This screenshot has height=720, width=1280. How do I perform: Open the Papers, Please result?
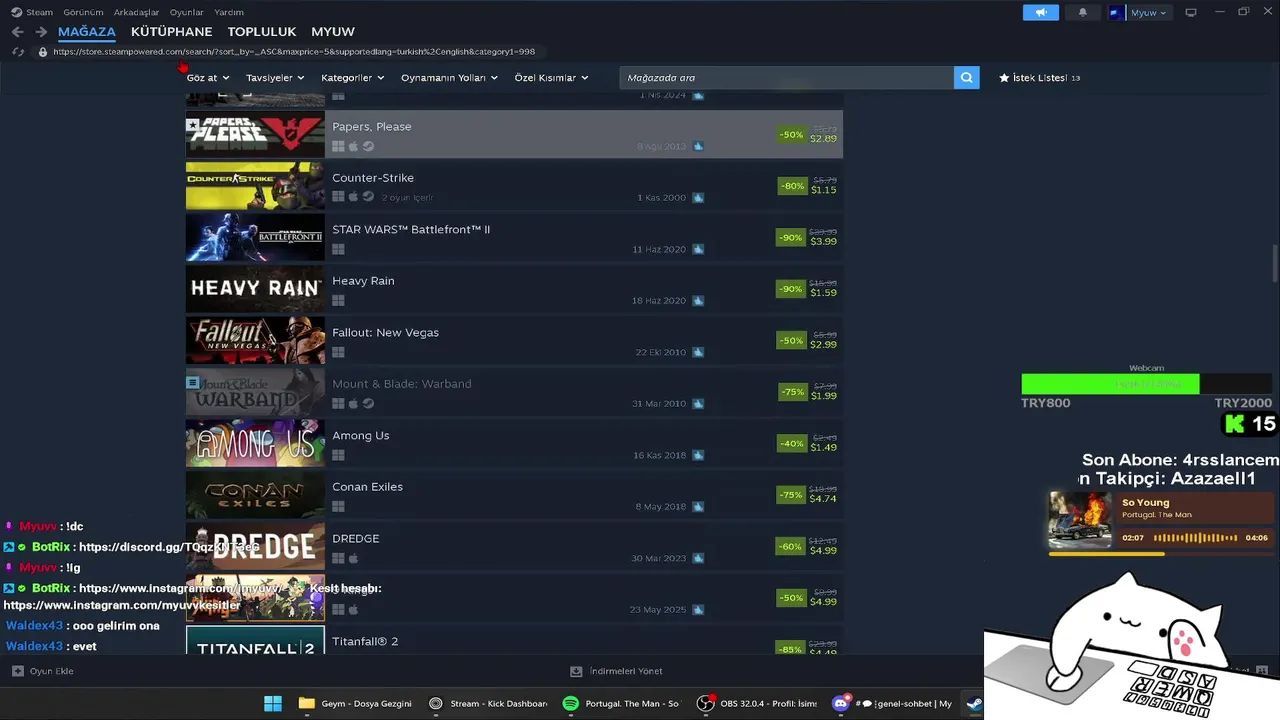pyautogui.click(x=514, y=134)
